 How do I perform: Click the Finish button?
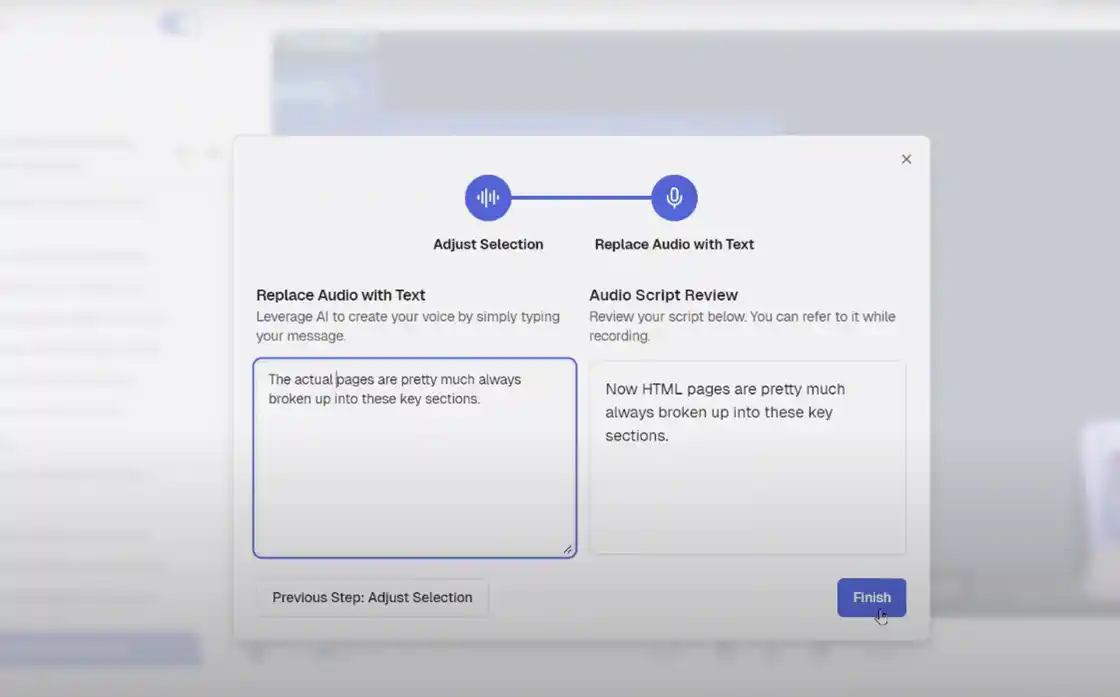pos(871,597)
